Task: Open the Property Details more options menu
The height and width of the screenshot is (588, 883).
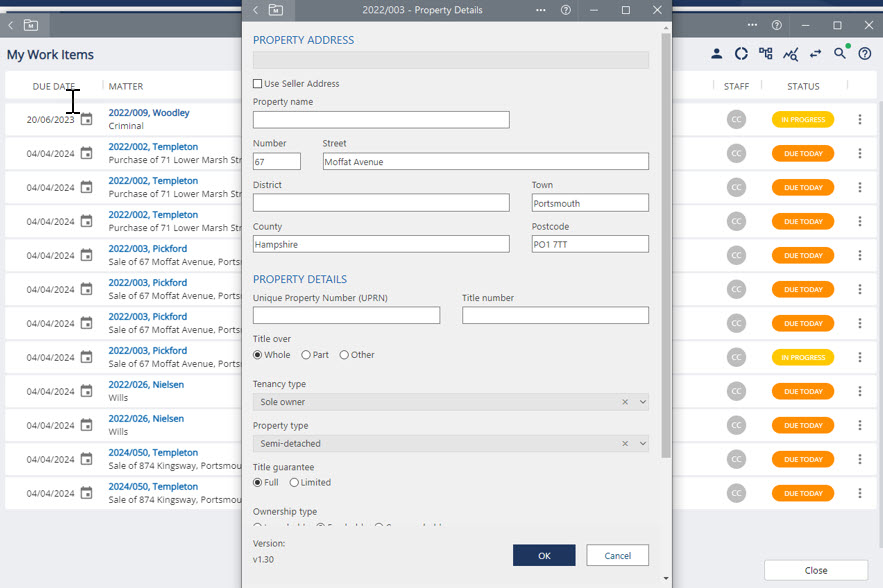Action: 541,10
